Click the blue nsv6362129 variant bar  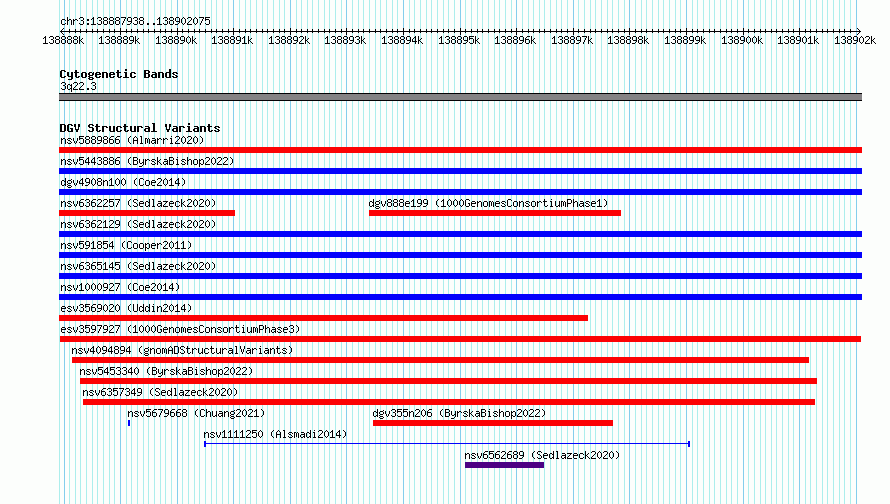coord(460,234)
